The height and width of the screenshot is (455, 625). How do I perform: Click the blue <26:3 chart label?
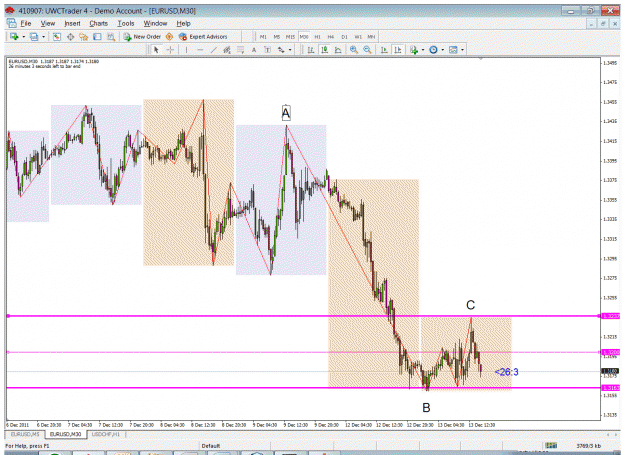click(x=507, y=372)
